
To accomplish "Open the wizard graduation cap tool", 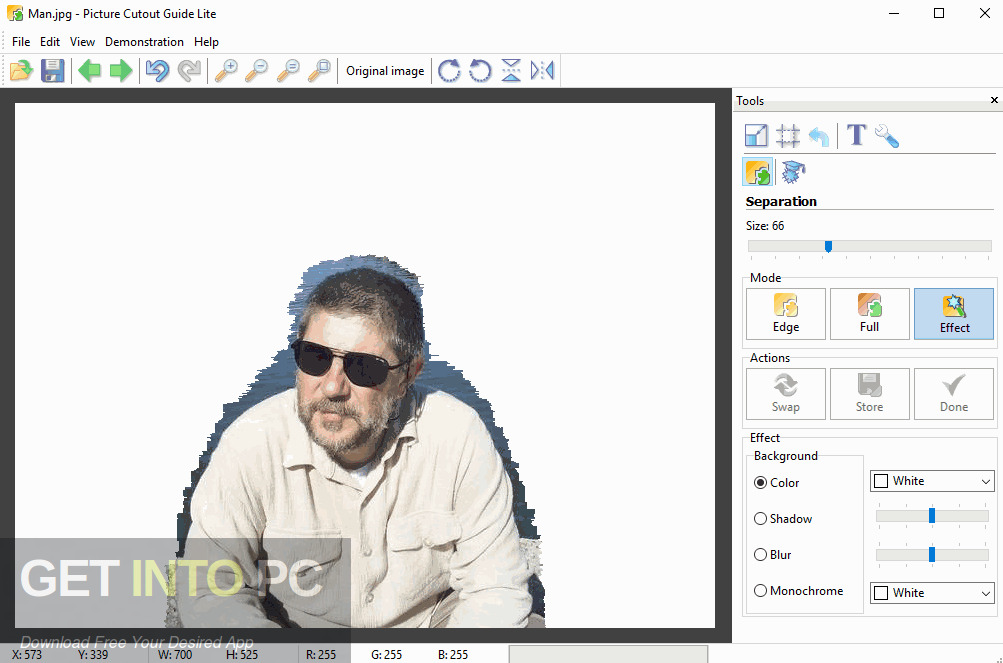I will [793, 172].
